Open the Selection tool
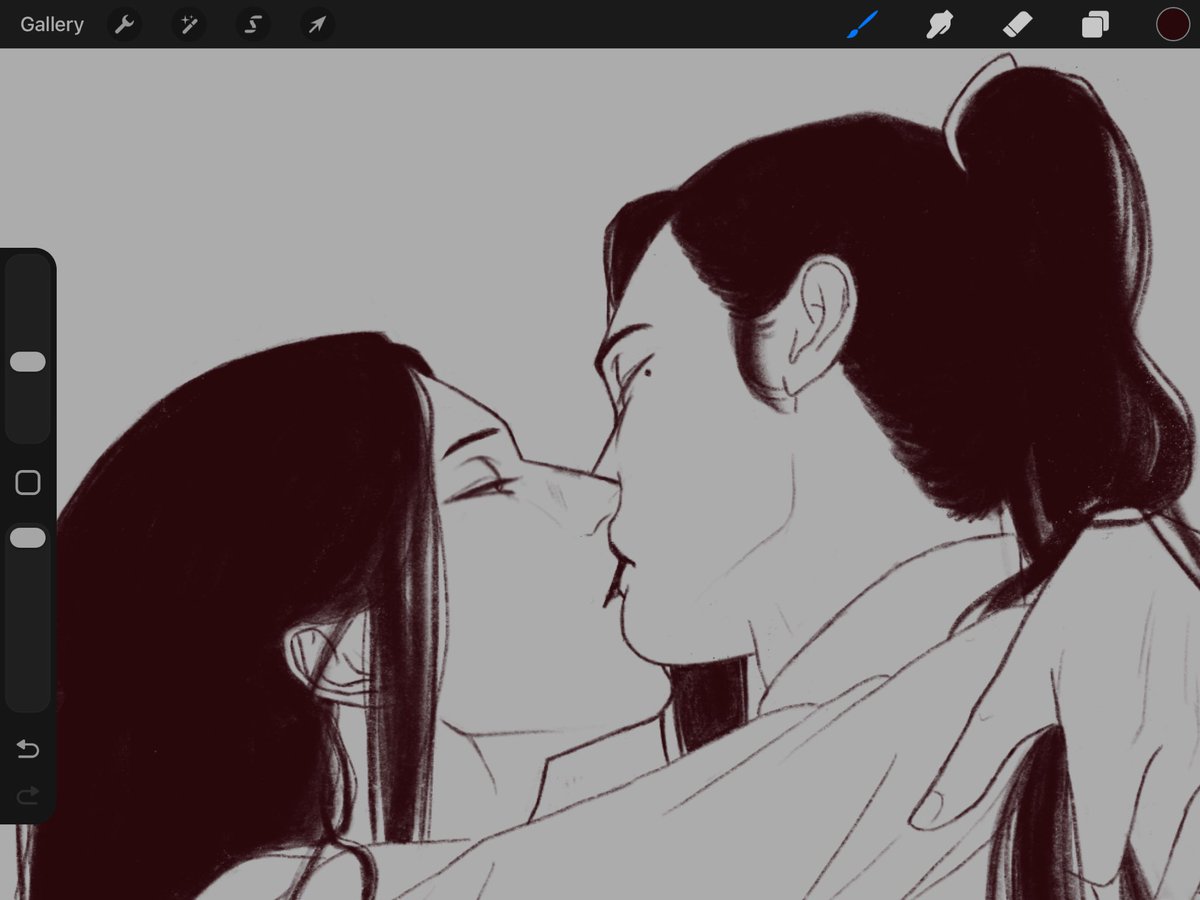Screen dimensions: 1200x900 pyautogui.click(x=253, y=24)
